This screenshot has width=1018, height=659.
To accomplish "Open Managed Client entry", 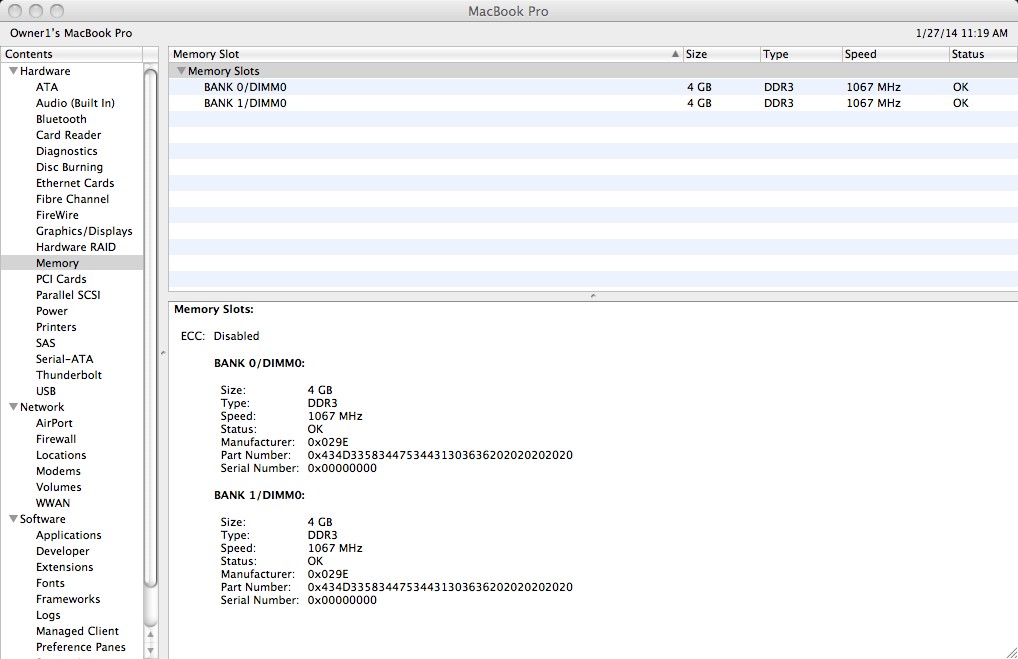I will pyautogui.click(x=77, y=631).
